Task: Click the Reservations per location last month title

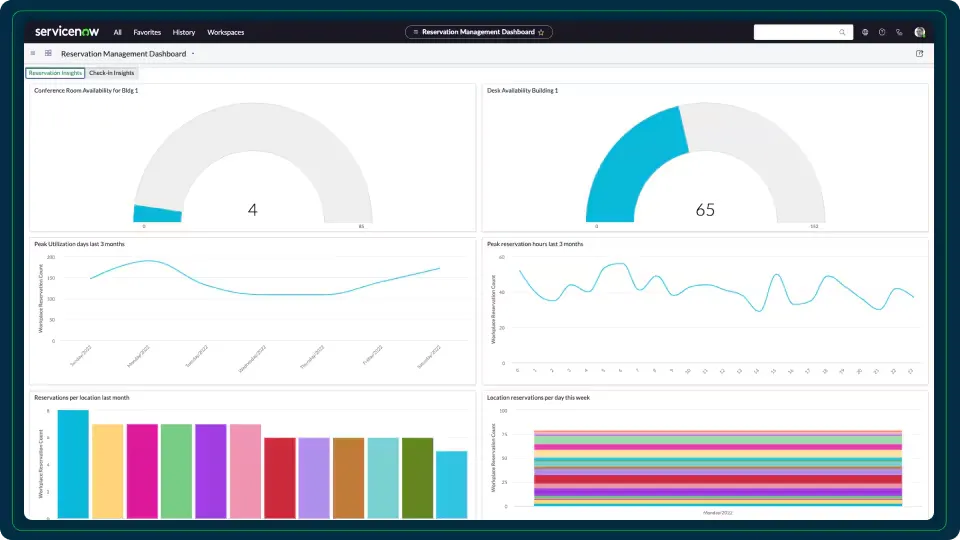Action: 82,398
